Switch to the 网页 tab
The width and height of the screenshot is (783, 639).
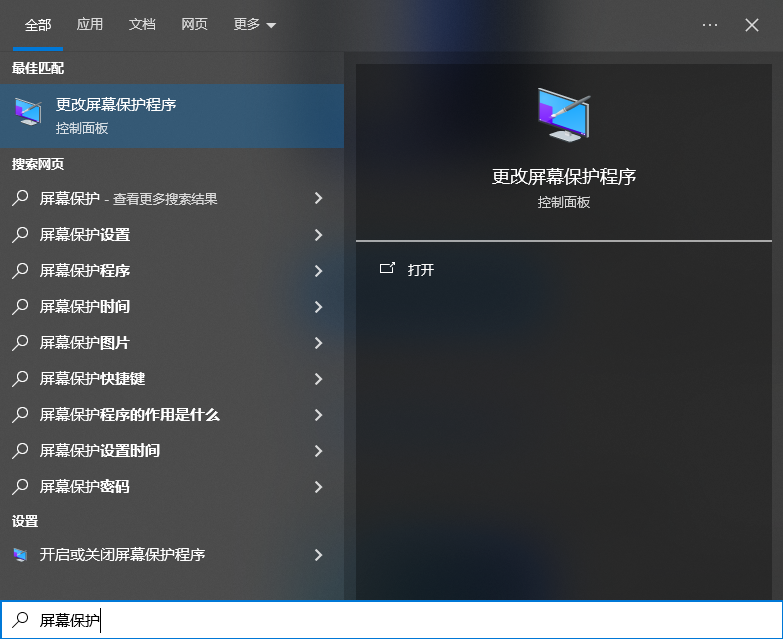[x=194, y=24]
